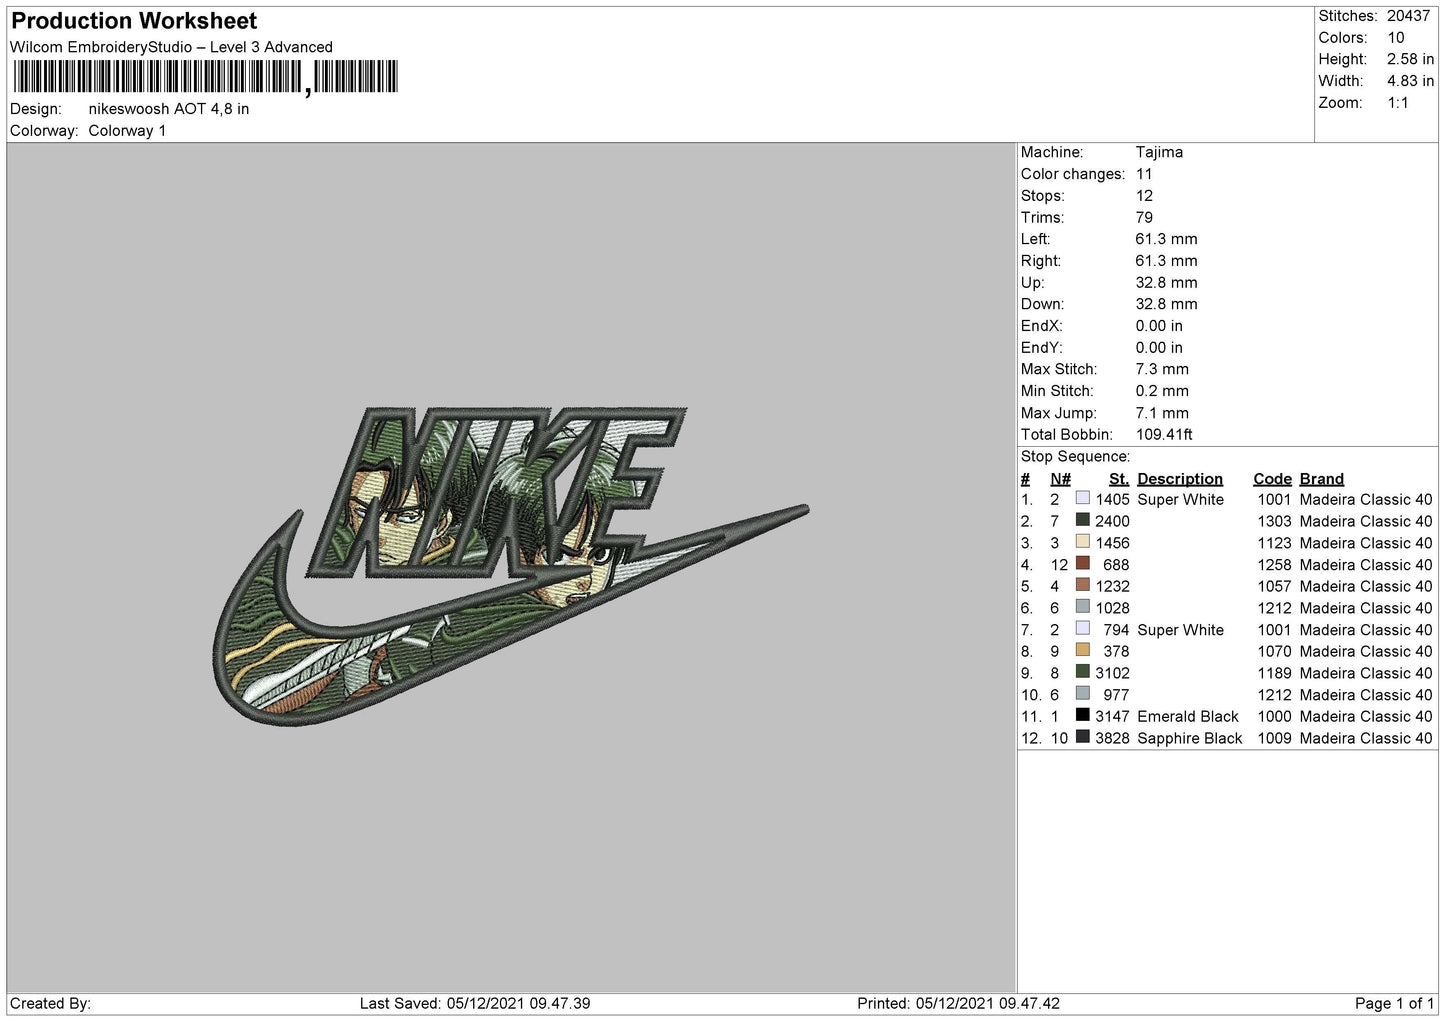Click the Production Worksheet title
The height and width of the screenshot is (1021, 1445).
(134, 21)
